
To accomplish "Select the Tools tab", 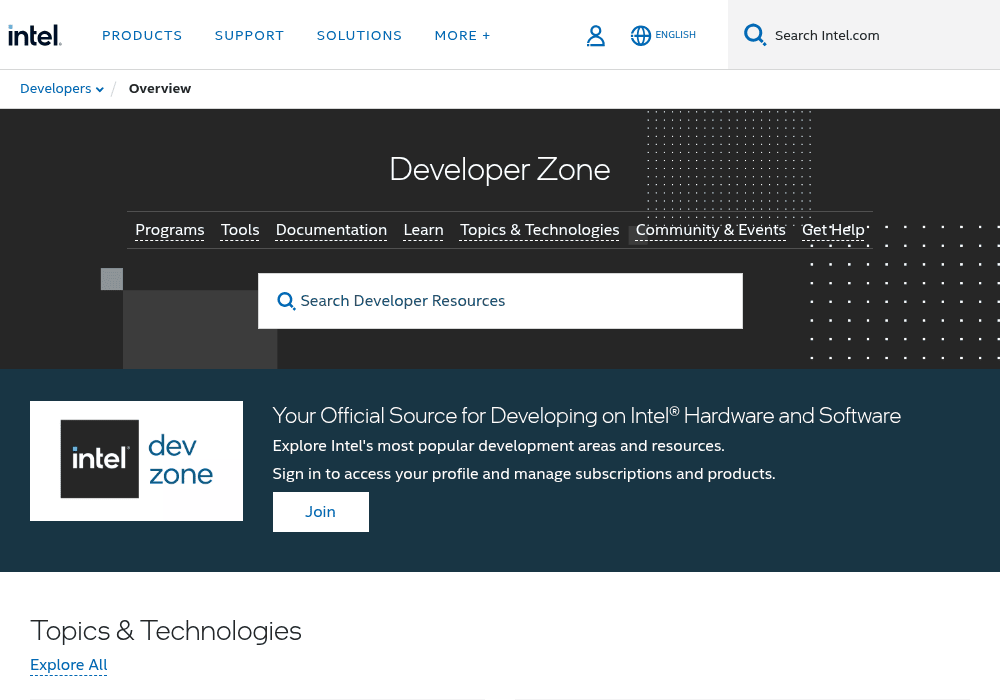I will pyautogui.click(x=240, y=230).
